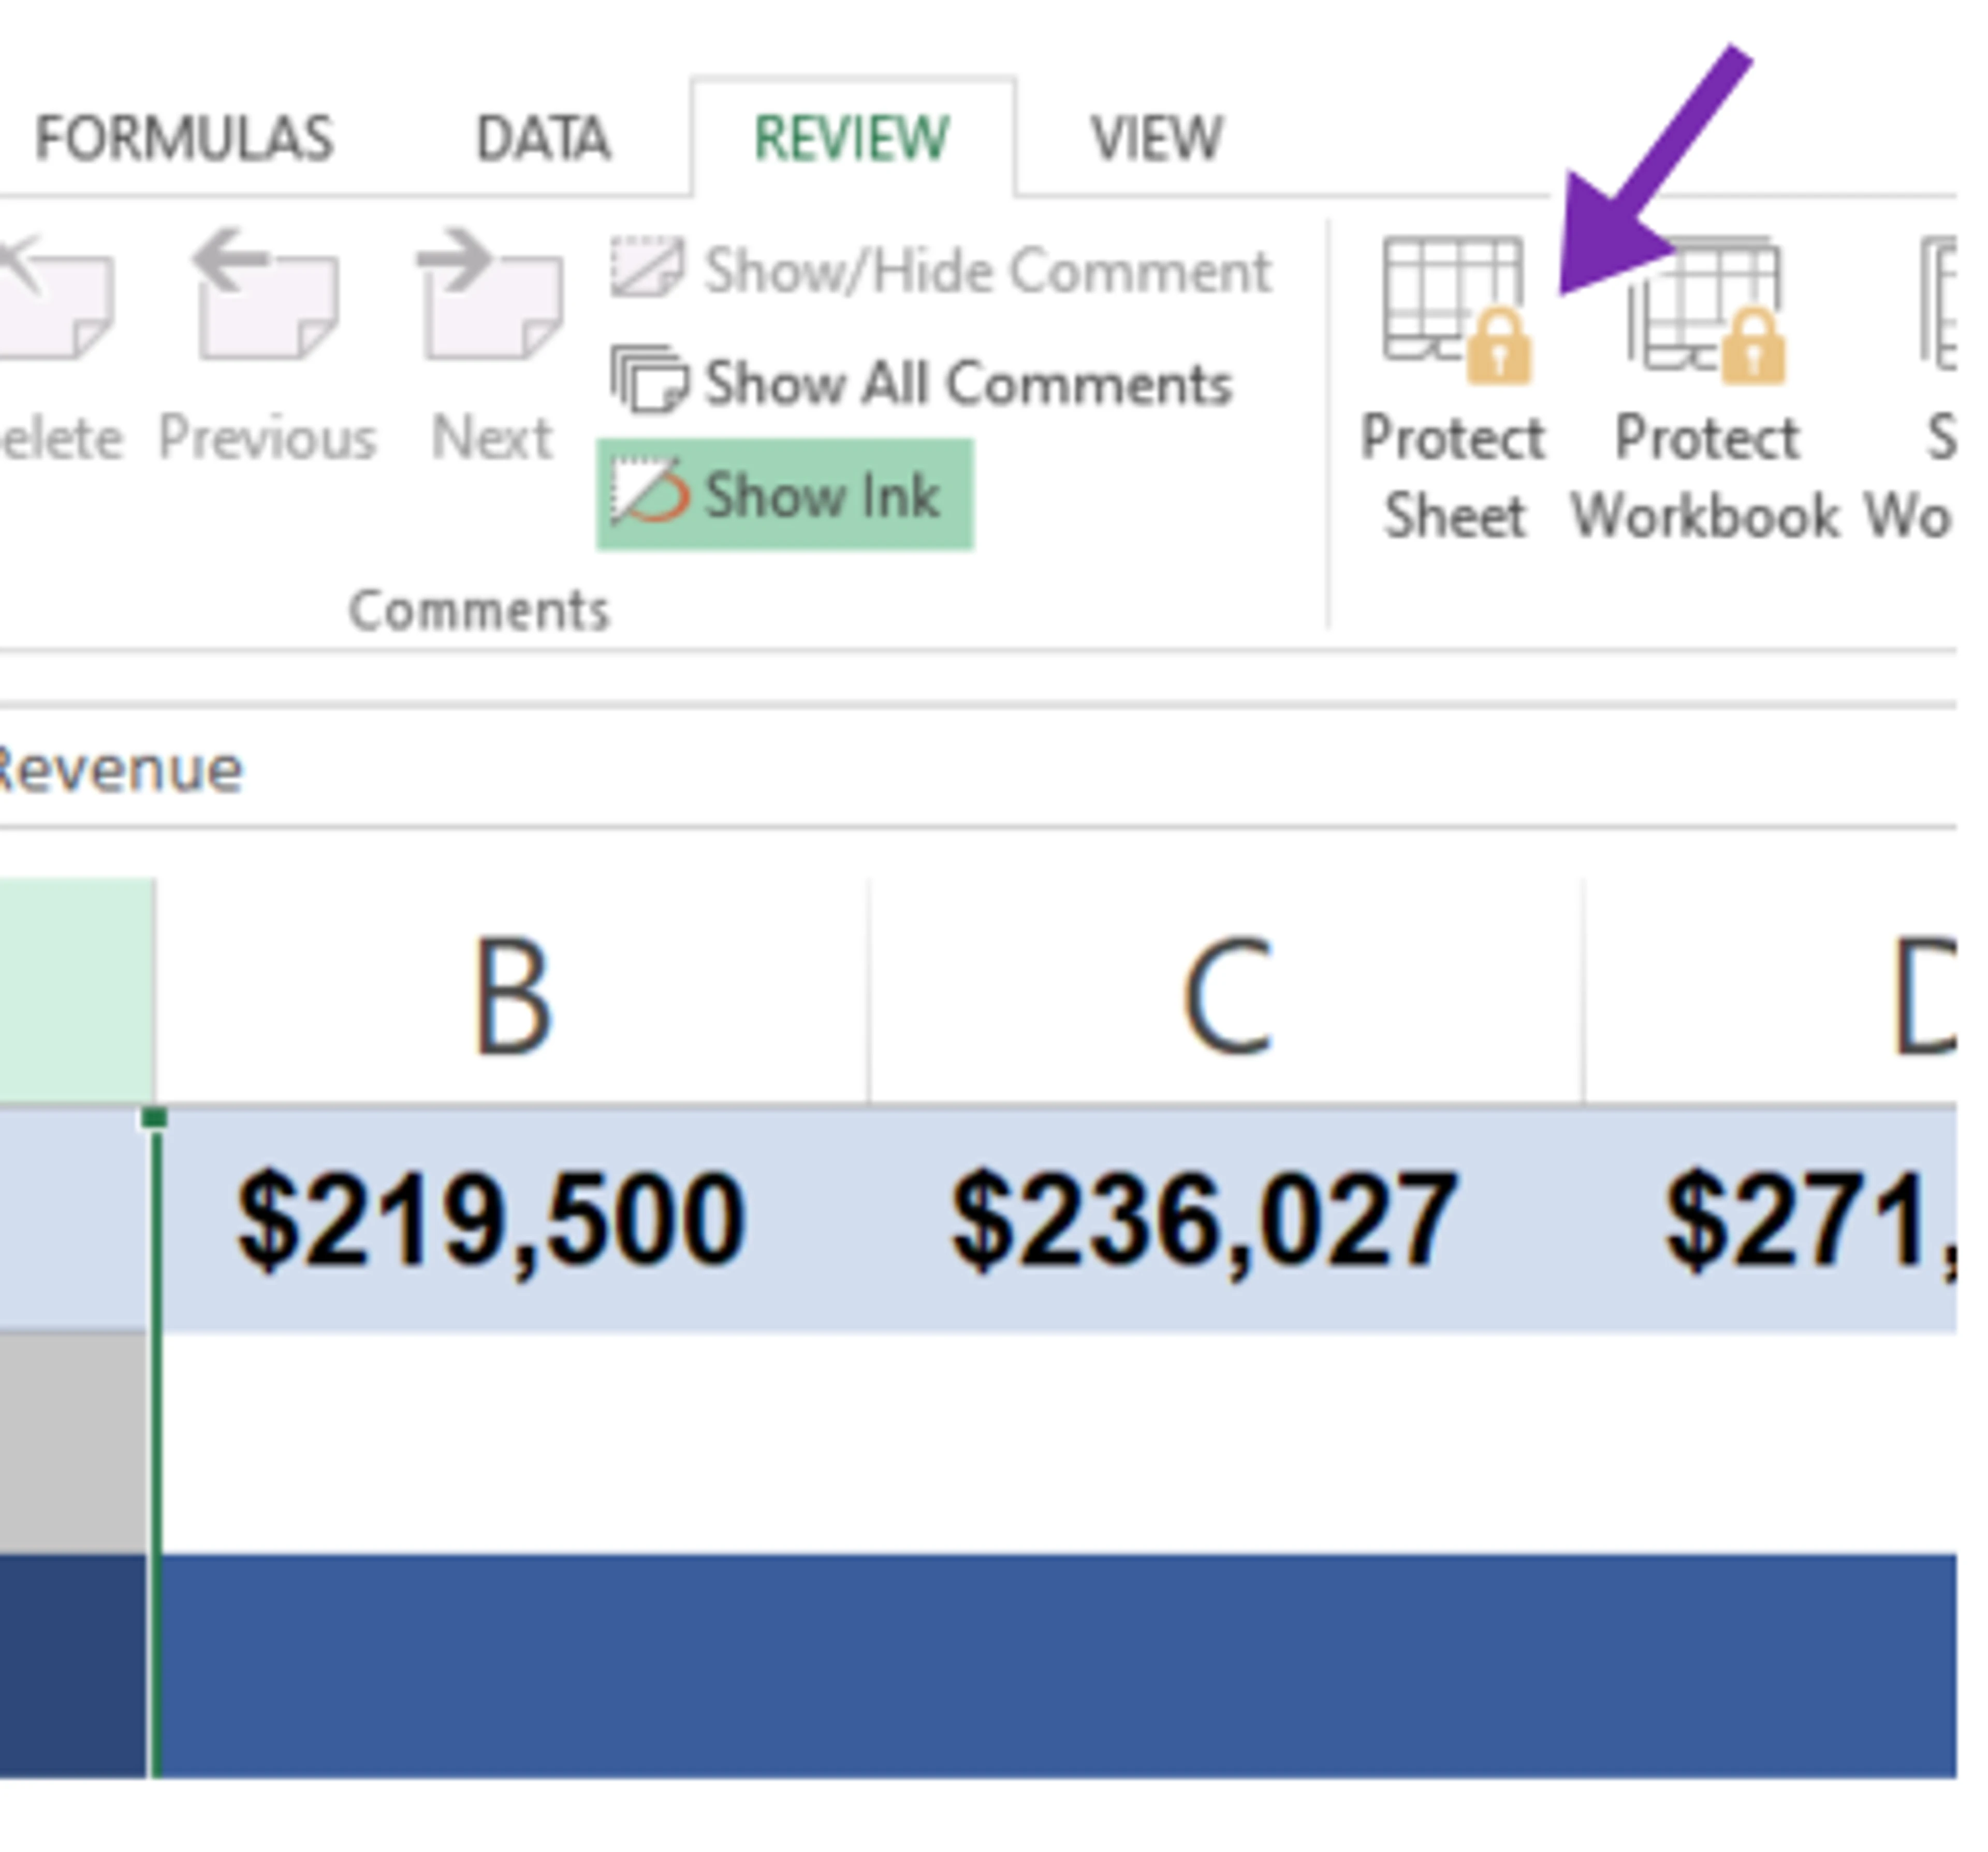Click the Show All Comments icon

pos(649,382)
